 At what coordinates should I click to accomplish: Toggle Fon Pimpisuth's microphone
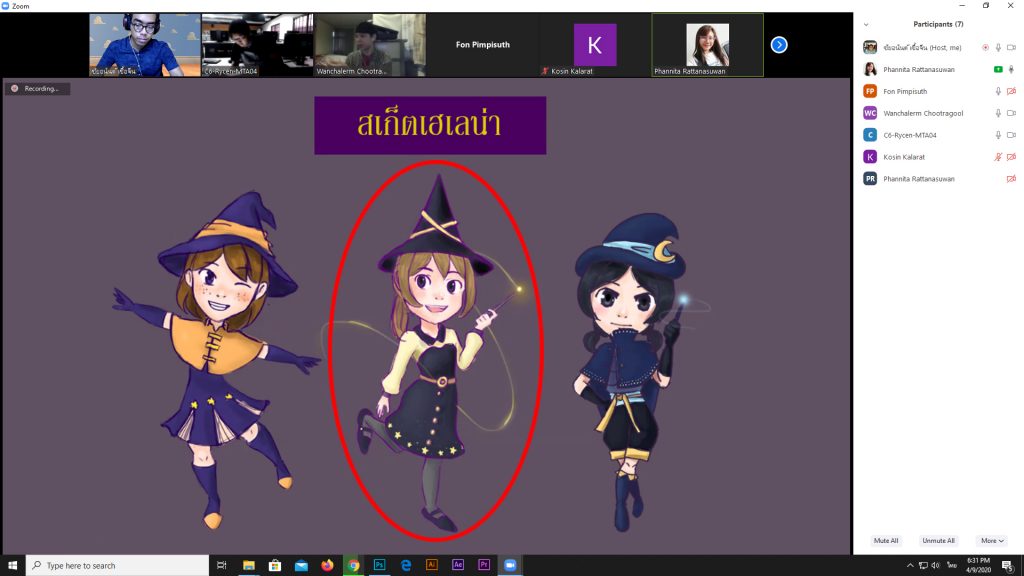pos(998,91)
